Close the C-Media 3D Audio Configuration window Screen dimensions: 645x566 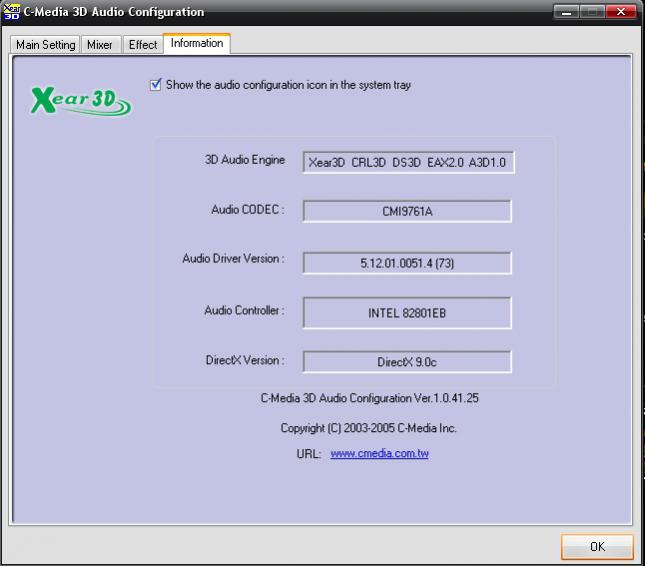pyautogui.click(x=621, y=12)
